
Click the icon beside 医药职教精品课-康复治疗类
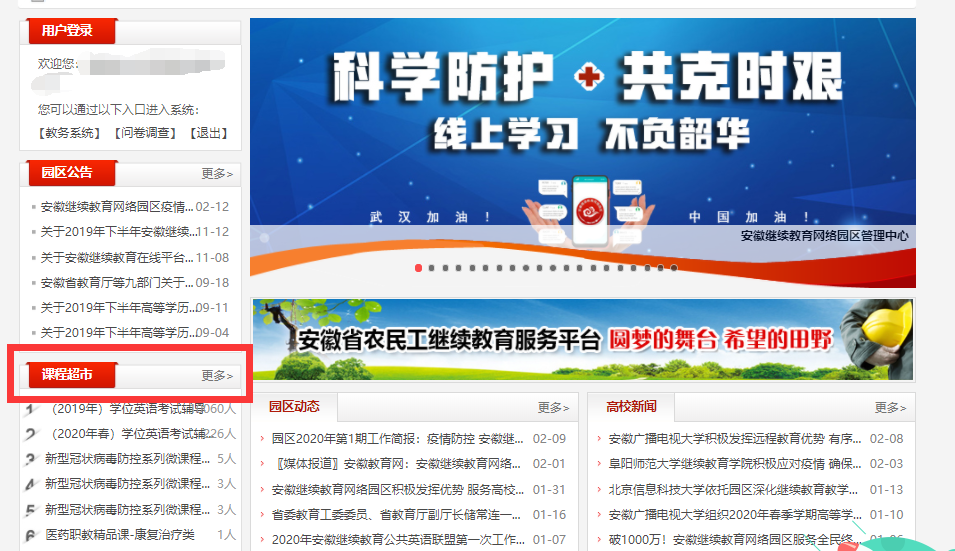[30, 535]
